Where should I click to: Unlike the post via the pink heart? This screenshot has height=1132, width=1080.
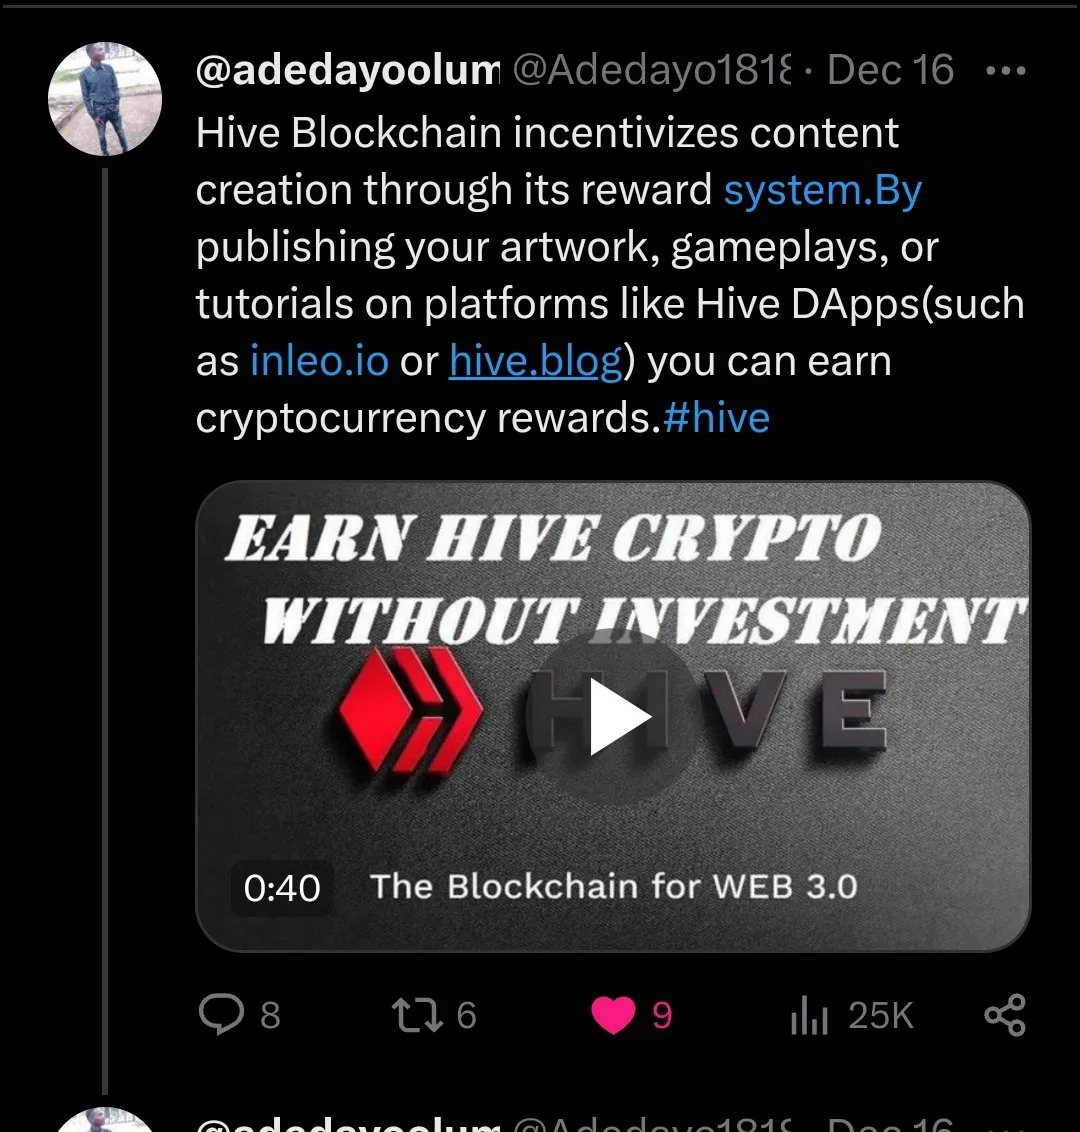click(x=614, y=1014)
